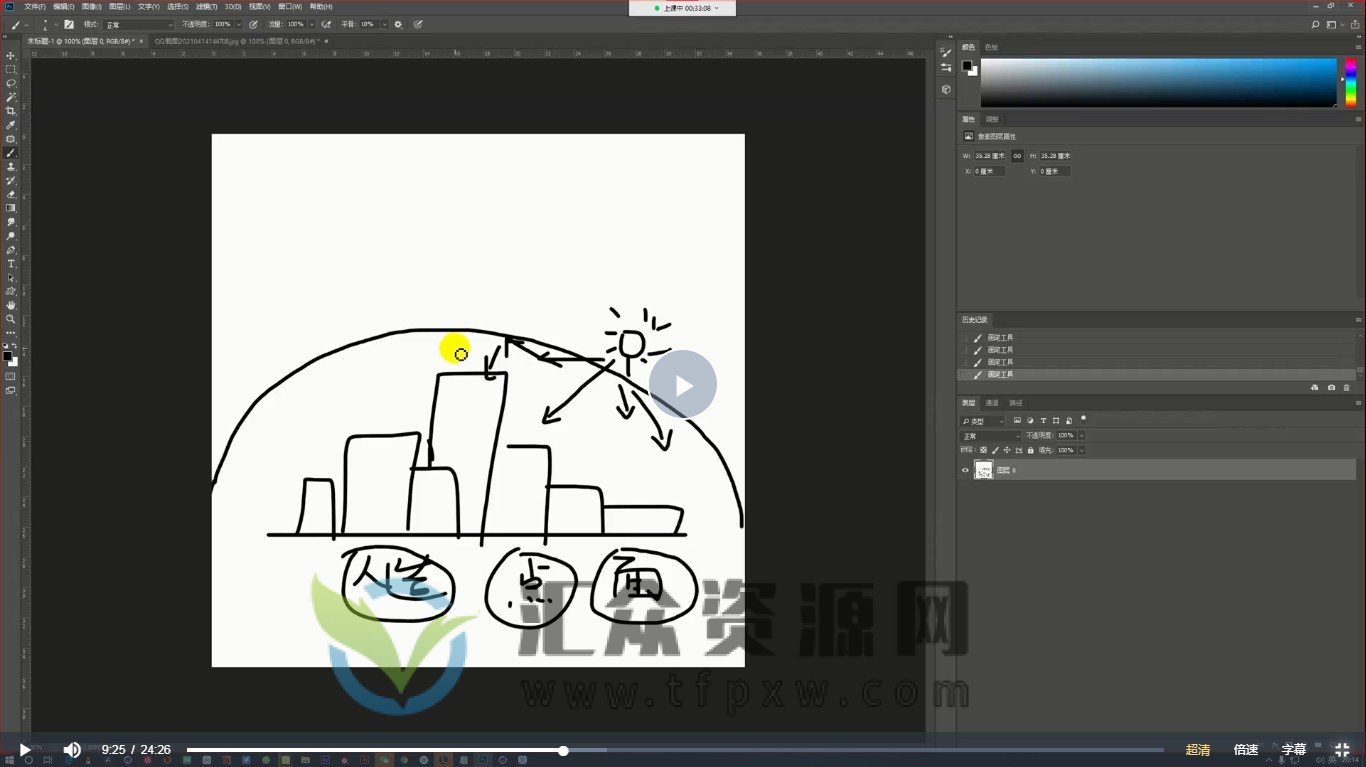
Task: Choose the Type tool
Action: [11, 264]
